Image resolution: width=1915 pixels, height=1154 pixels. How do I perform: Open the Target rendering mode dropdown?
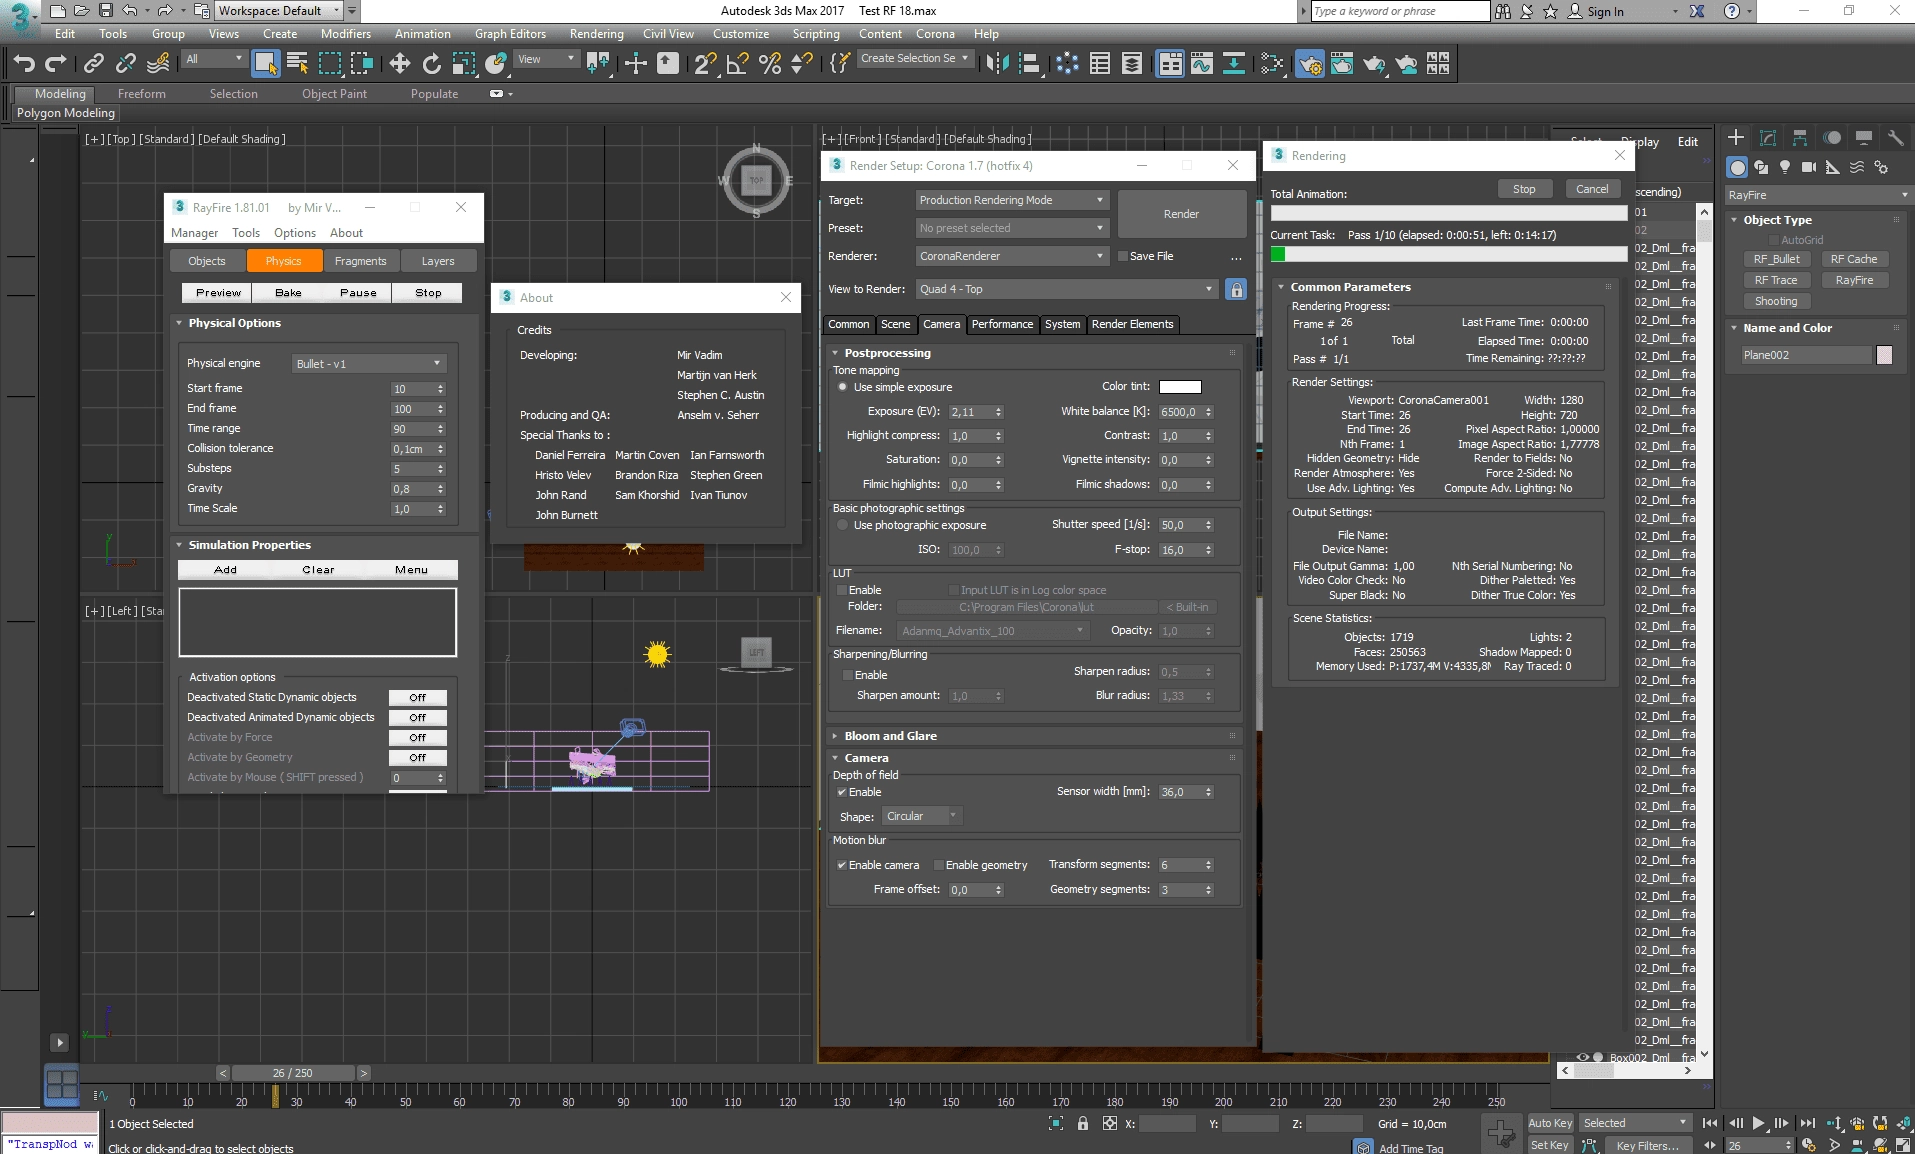[1011, 200]
